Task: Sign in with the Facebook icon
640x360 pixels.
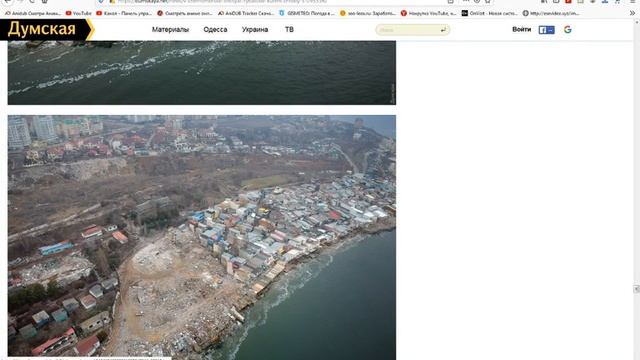Action: (546, 30)
